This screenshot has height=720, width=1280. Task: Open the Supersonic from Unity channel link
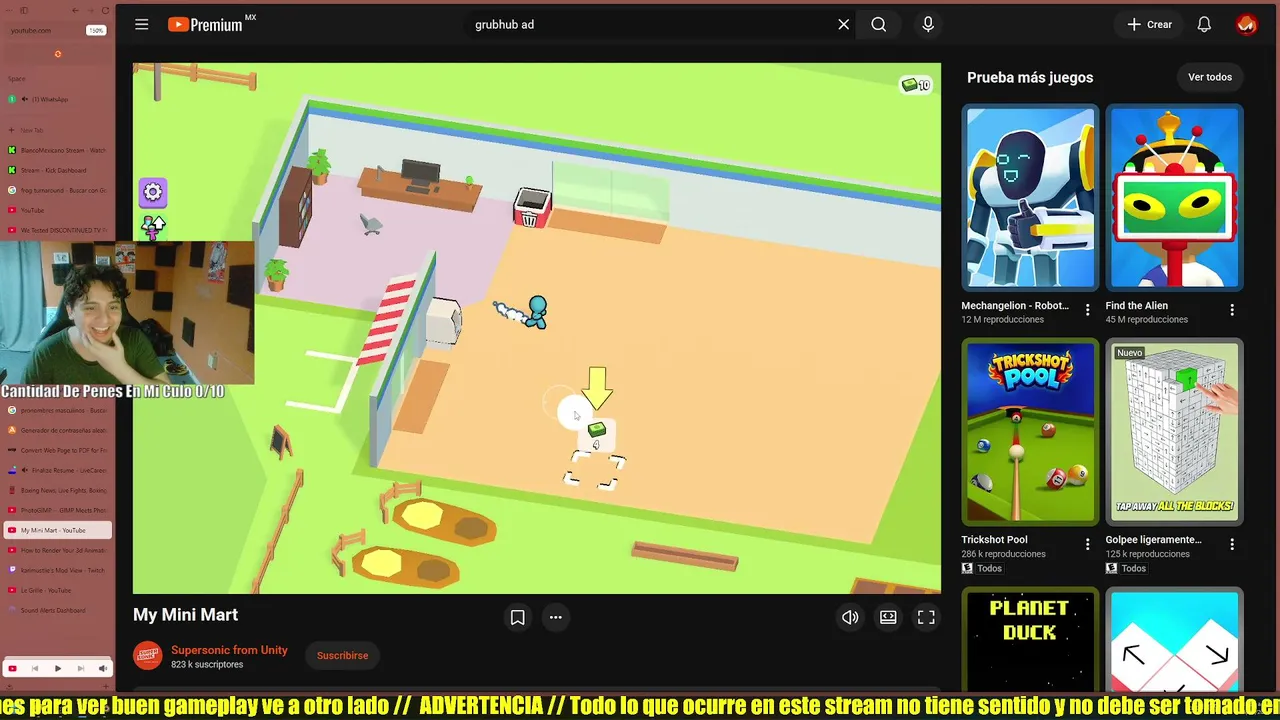click(229, 650)
